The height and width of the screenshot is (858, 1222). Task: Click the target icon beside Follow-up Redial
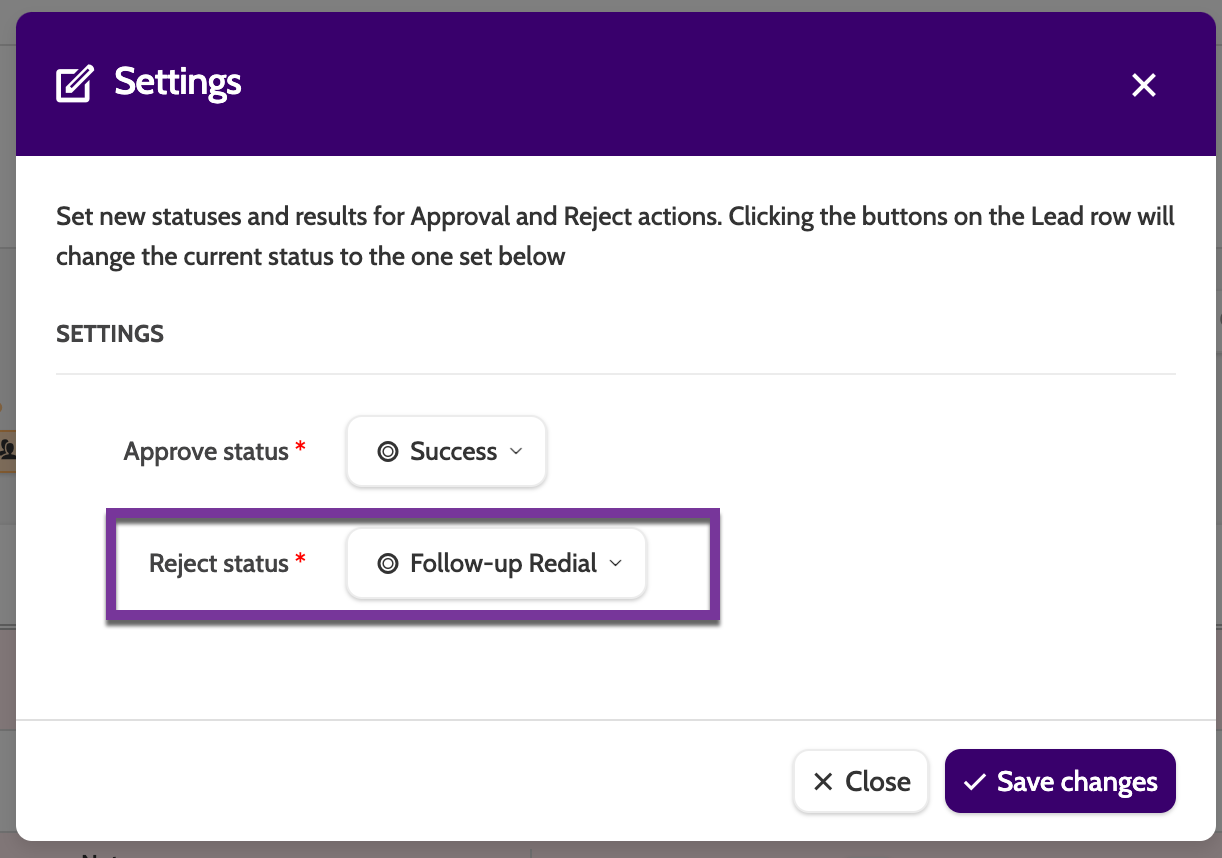(x=388, y=564)
